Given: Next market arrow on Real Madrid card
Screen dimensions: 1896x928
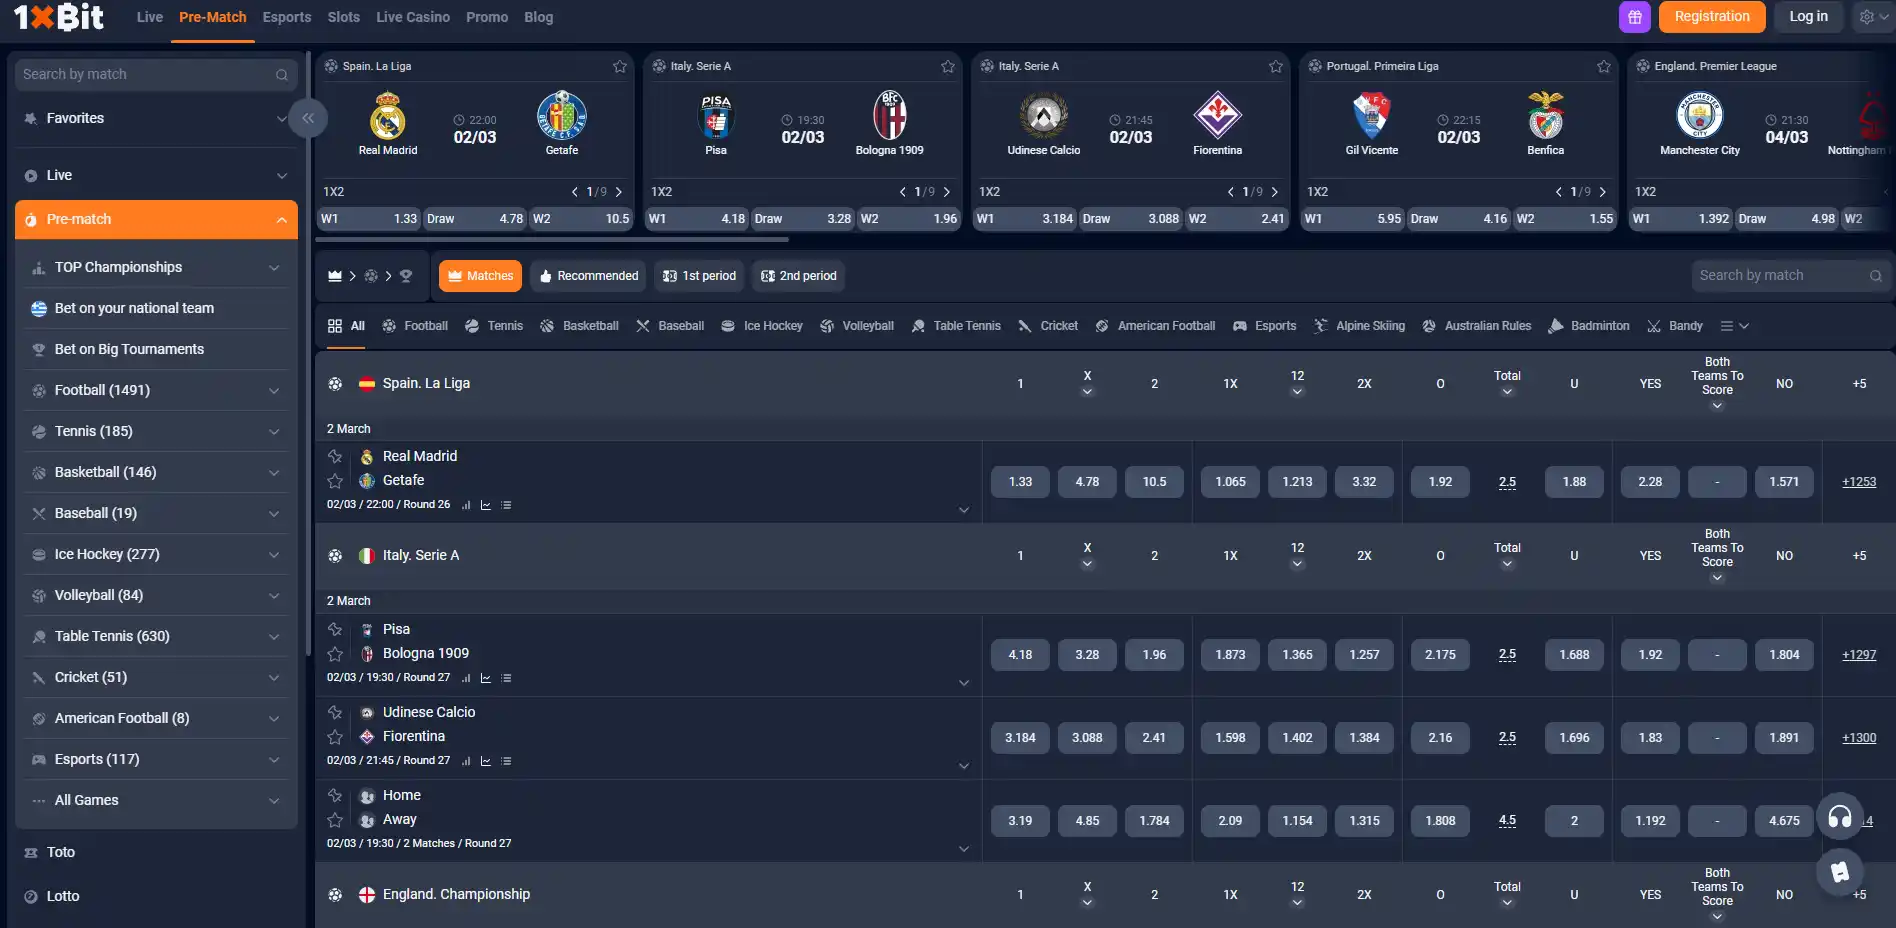Looking at the screenshot, I should (x=619, y=192).
